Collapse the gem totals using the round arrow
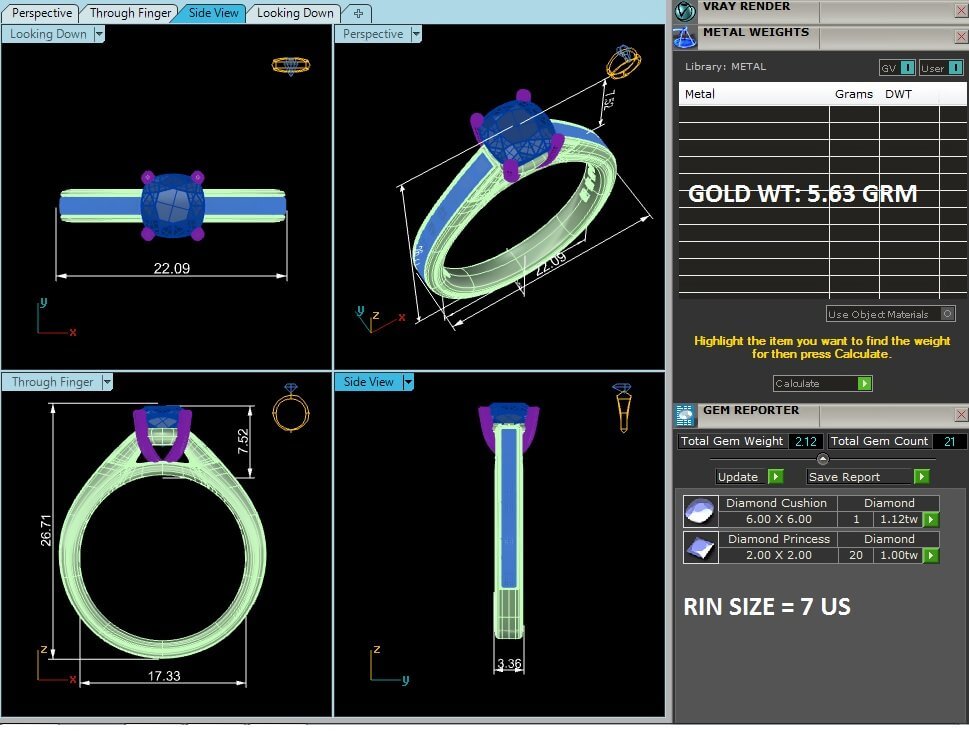This screenshot has width=969, height=731. click(823, 459)
